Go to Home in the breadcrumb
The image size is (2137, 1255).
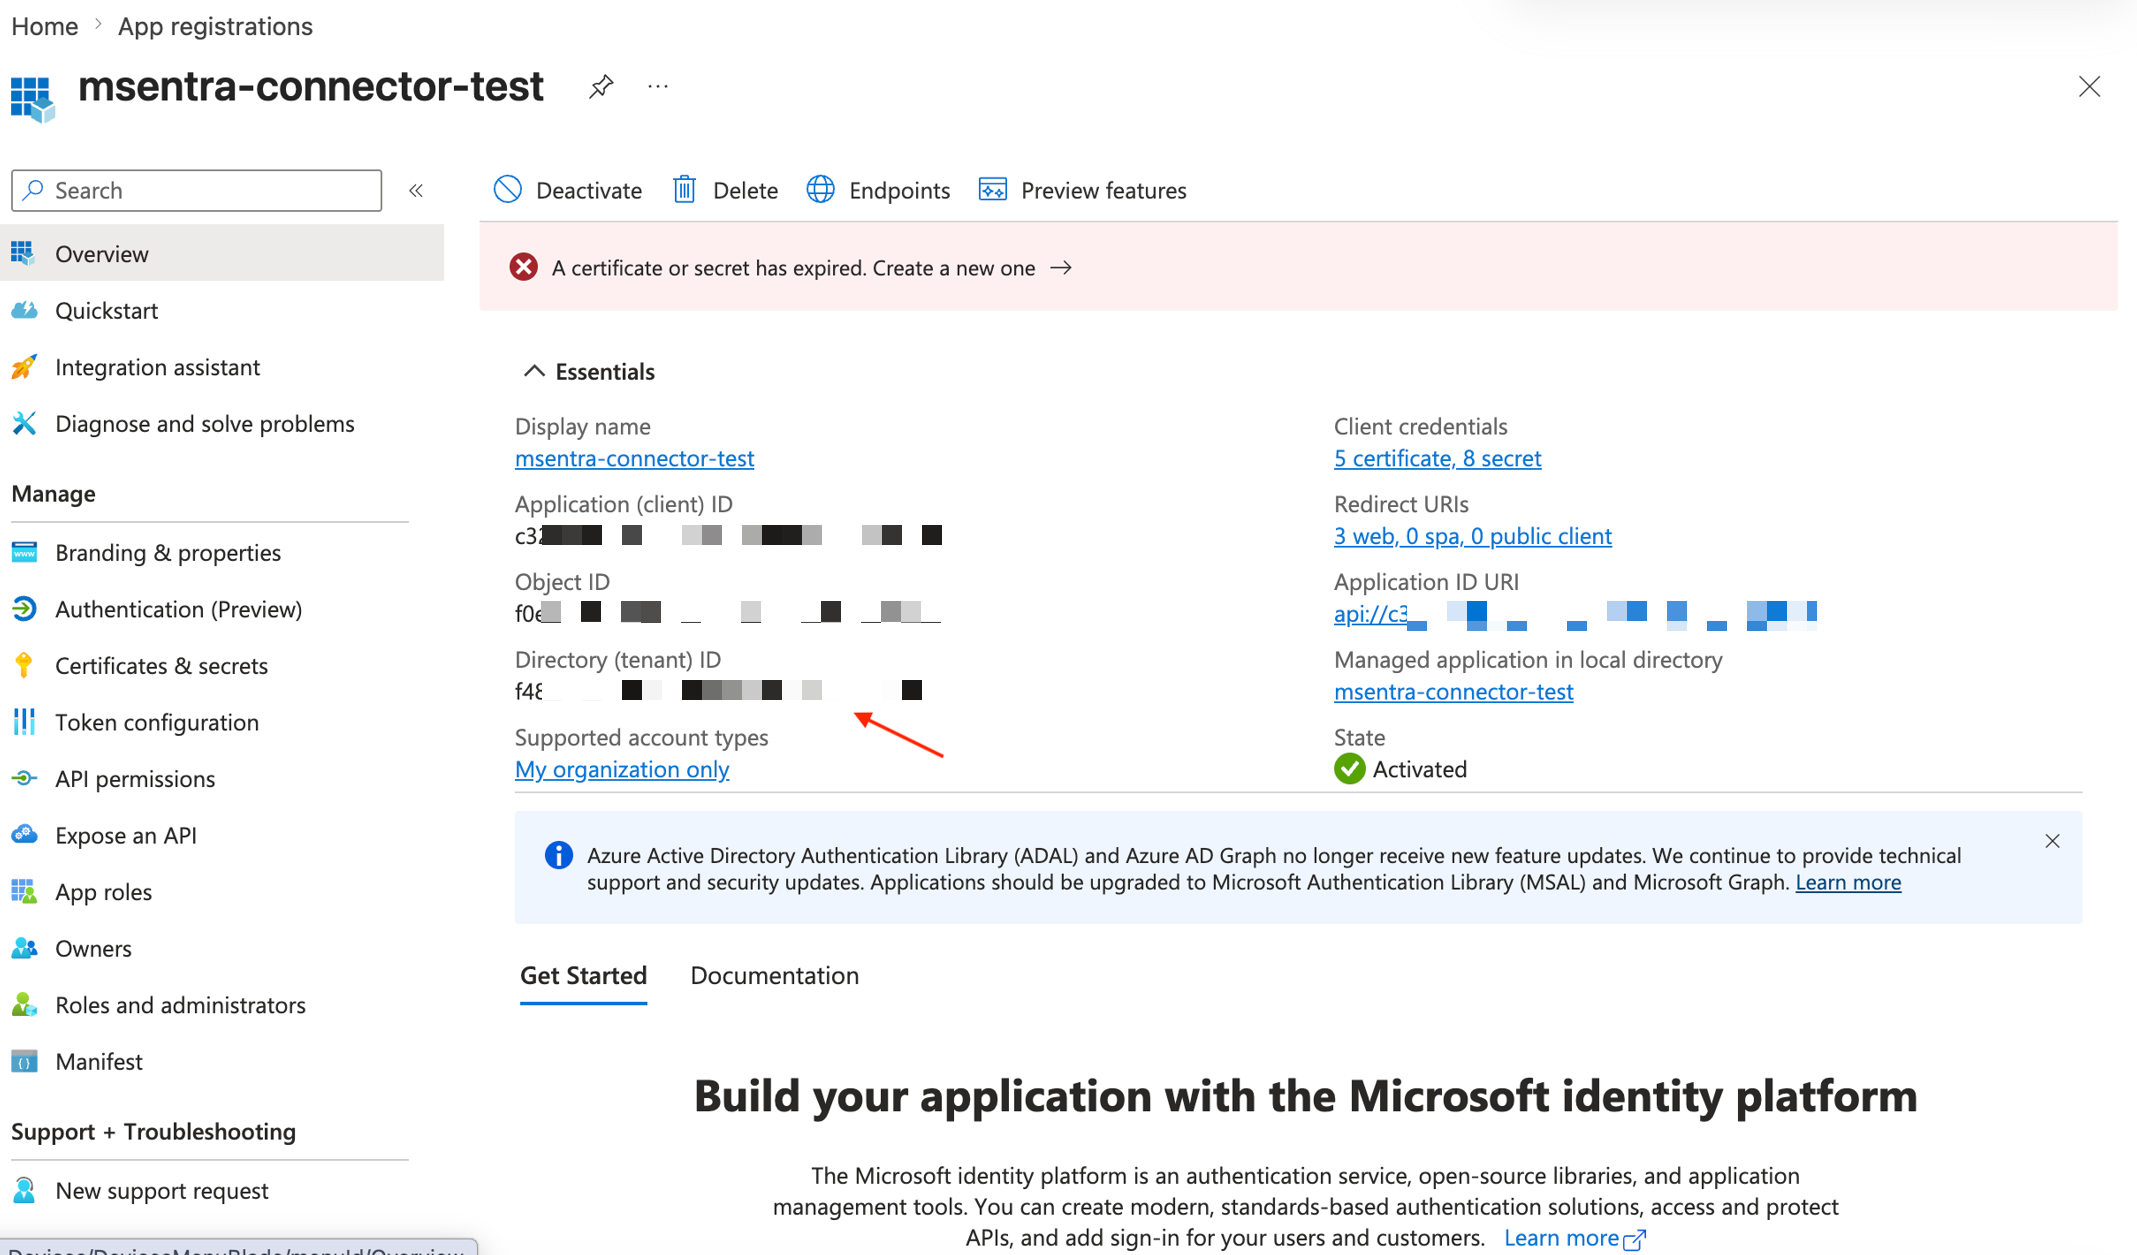45,26
